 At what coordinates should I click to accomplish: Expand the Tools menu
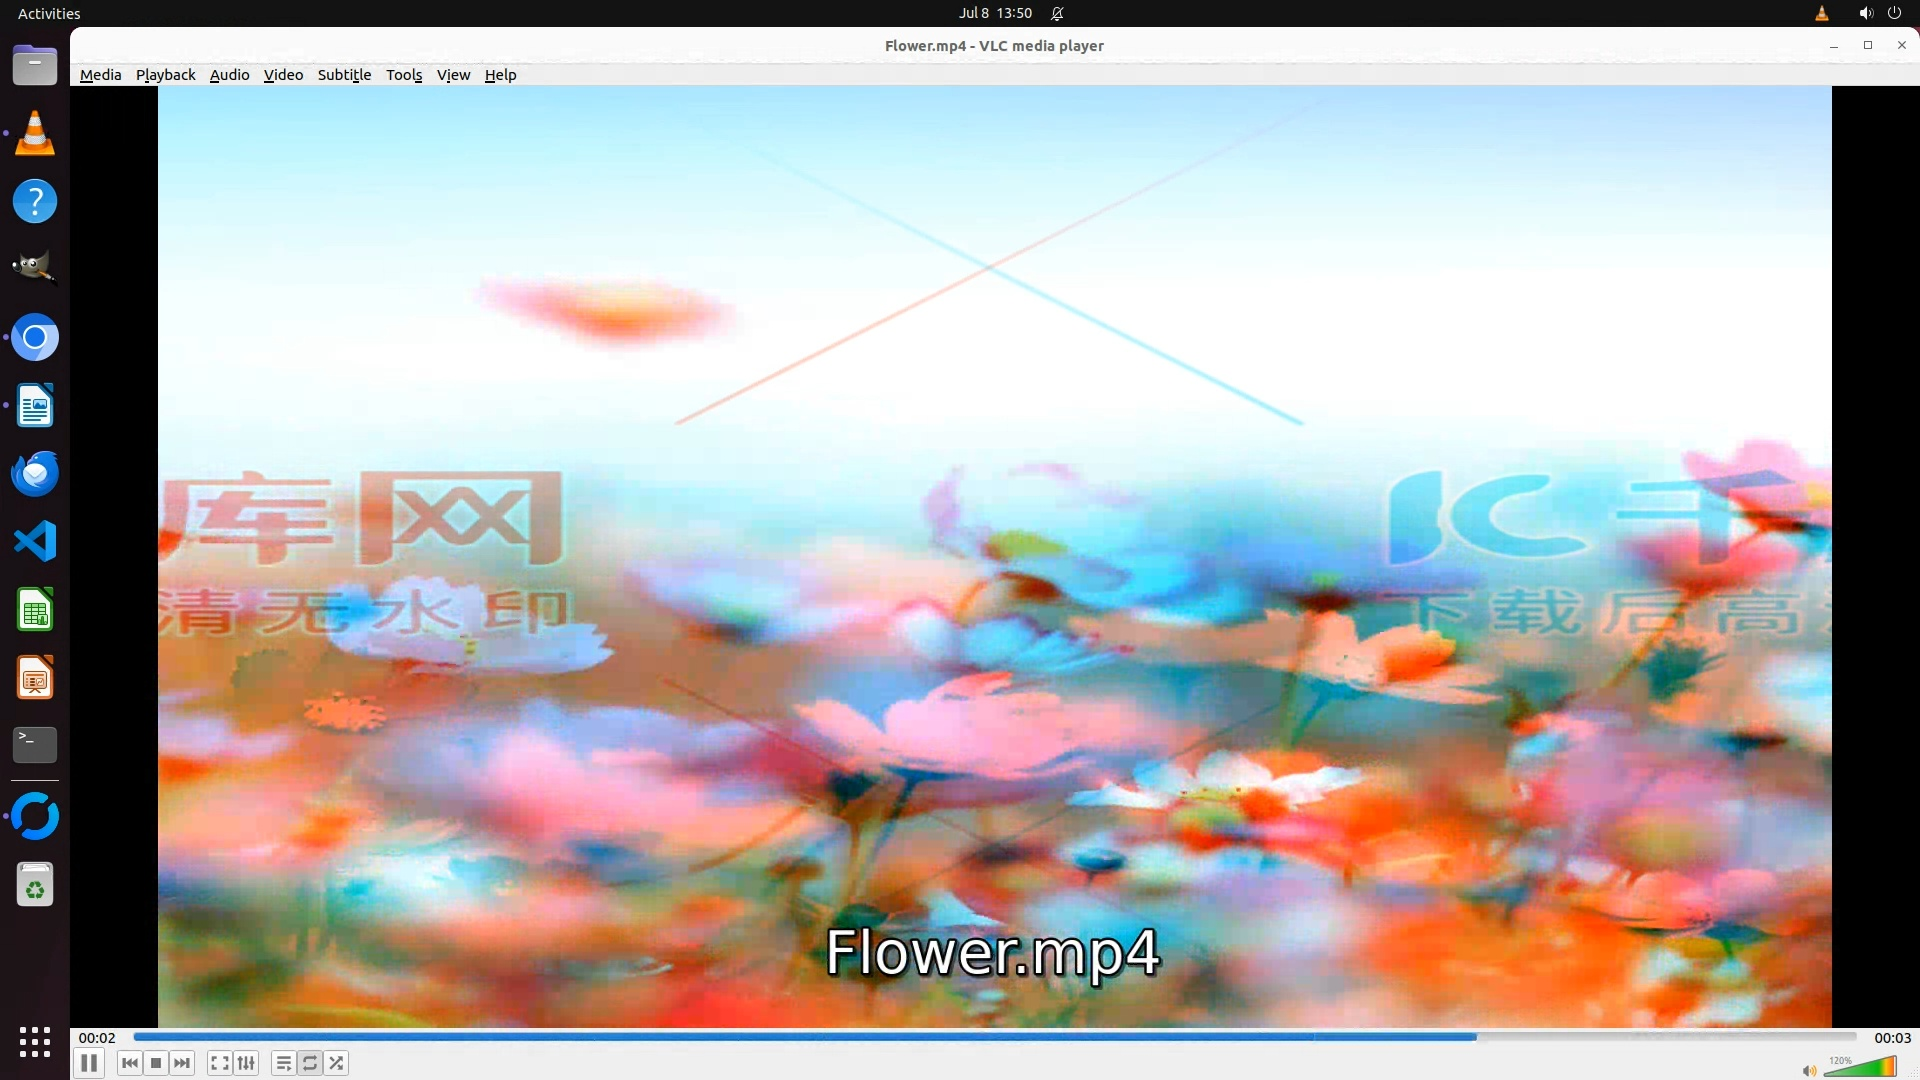[404, 75]
